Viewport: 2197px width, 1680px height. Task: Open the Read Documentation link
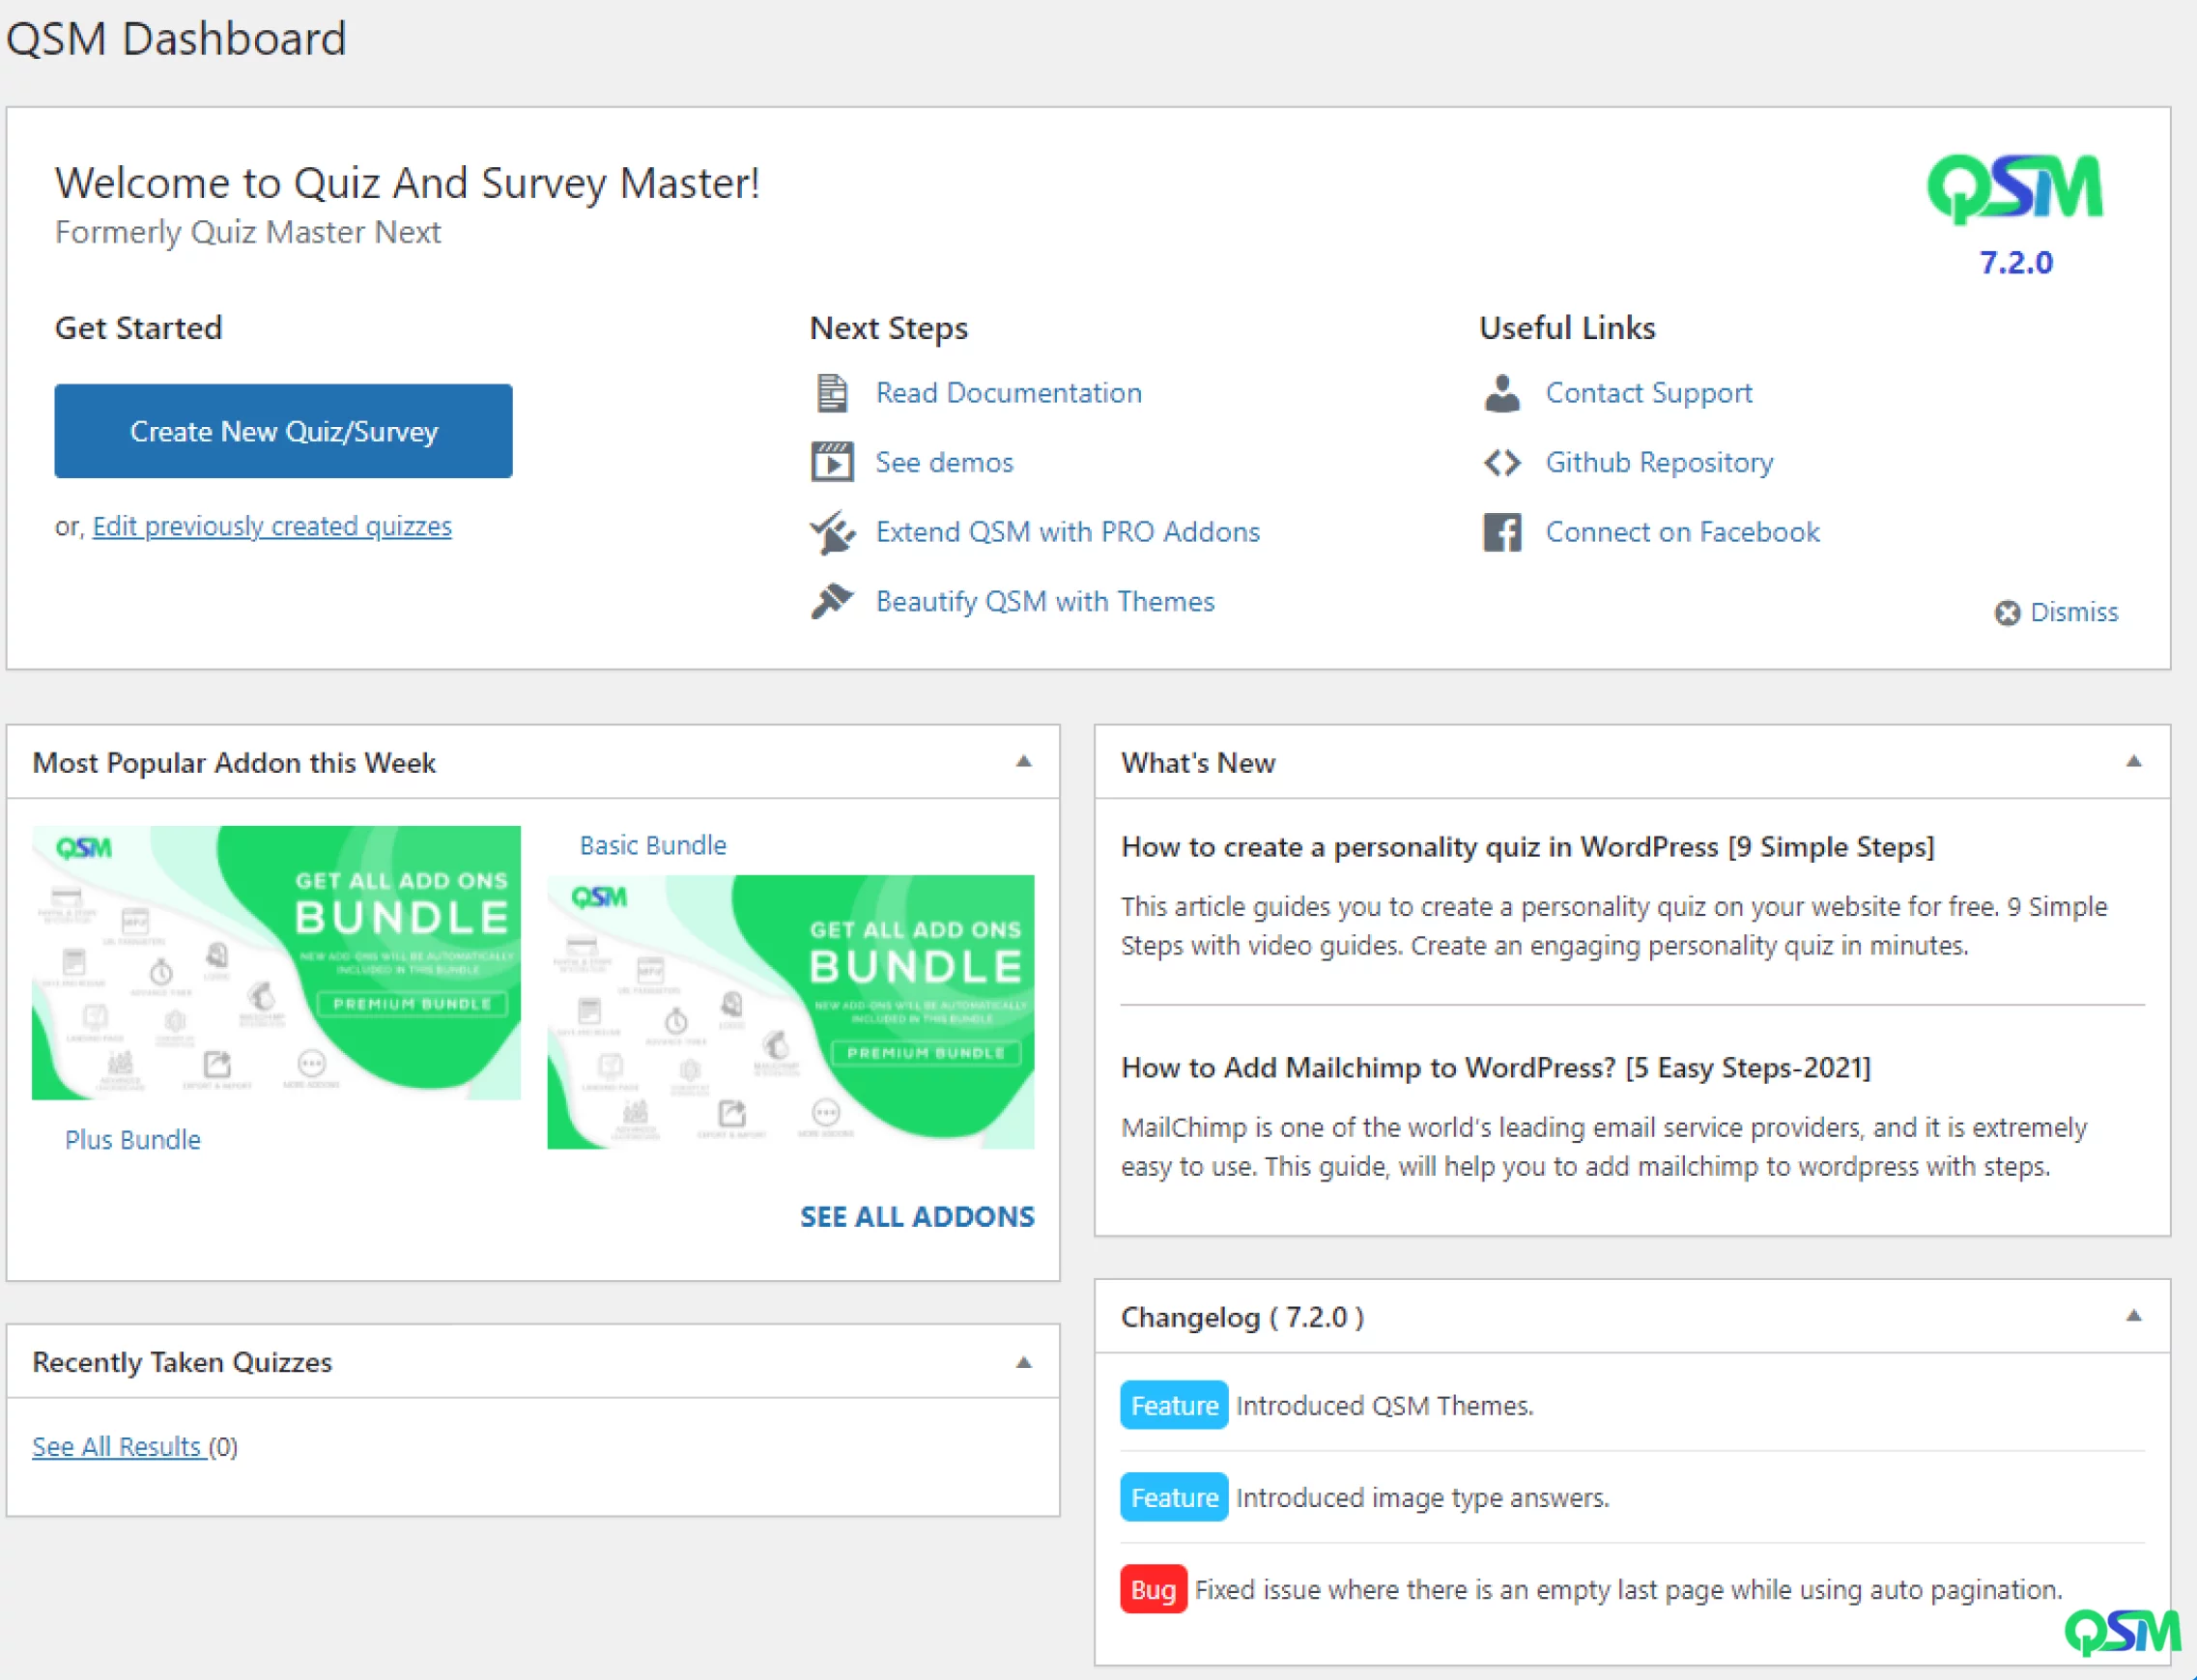click(1008, 393)
